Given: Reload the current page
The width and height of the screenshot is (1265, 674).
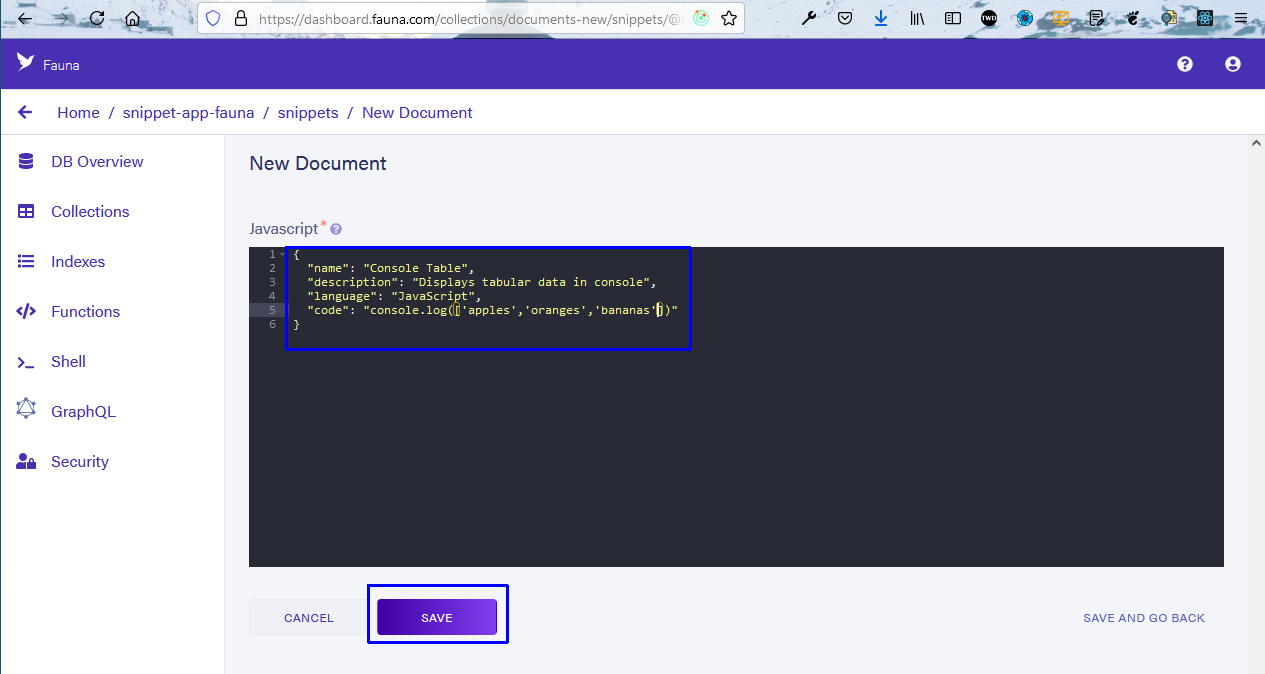Looking at the screenshot, I should [97, 18].
